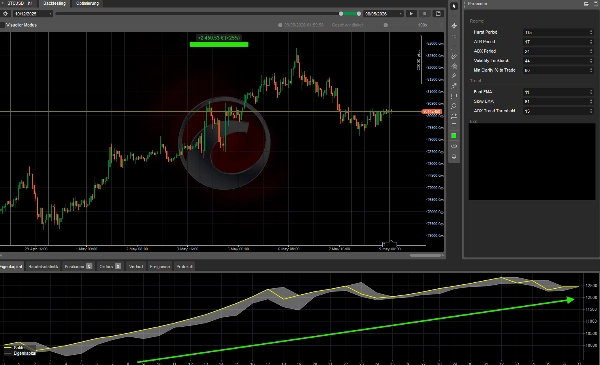Click the green profit label above chart
The image size is (600, 365).
point(219,38)
